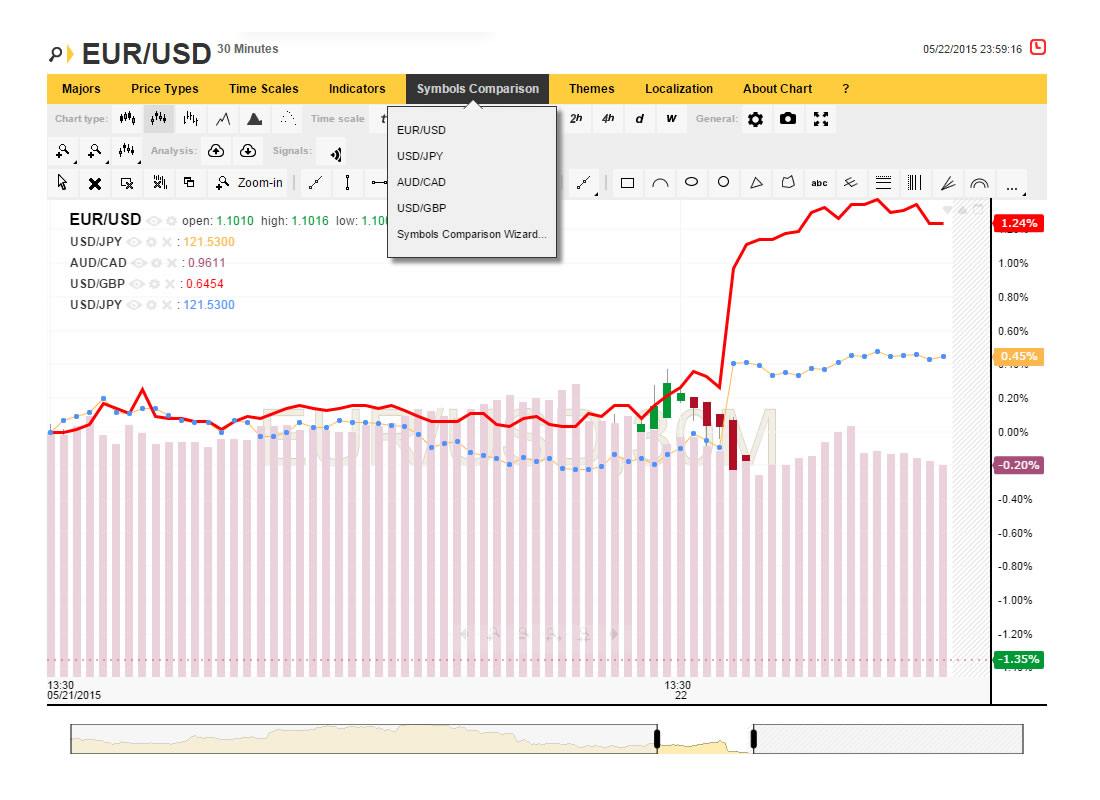Select the candlestick chart type icon
Viewport: 1100px width, 800px height.
126,119
